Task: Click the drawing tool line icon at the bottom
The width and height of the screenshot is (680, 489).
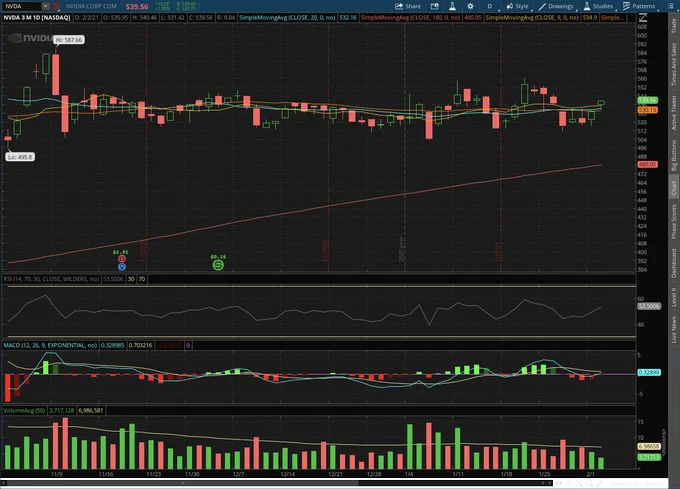Action: pos(599,483)
